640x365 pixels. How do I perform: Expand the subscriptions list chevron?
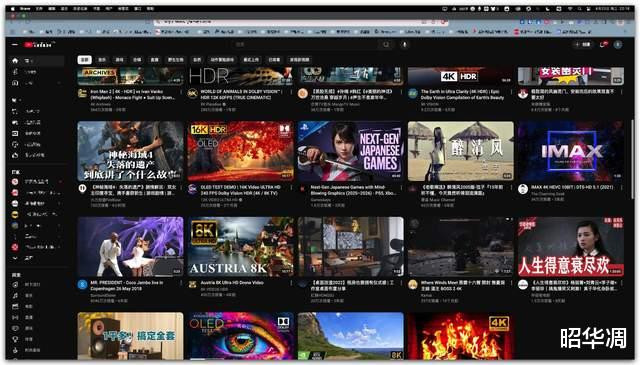[15, 258]
